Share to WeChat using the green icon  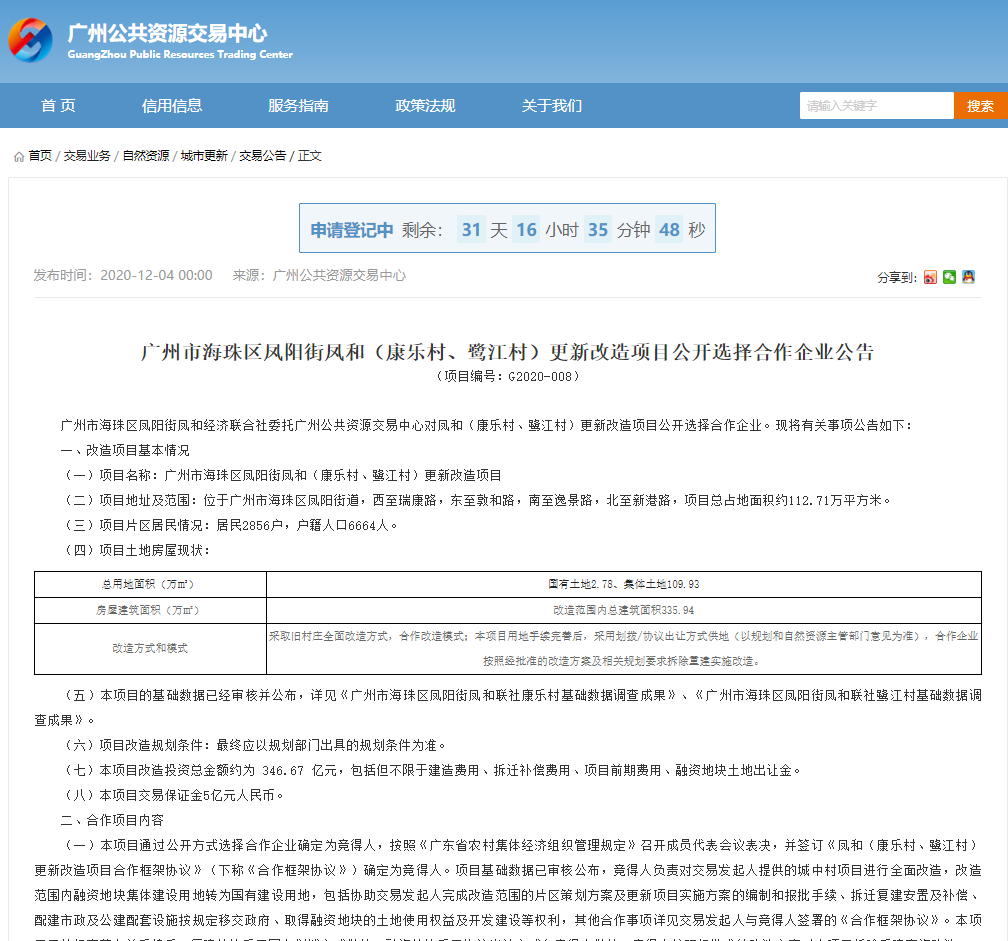[x=950, y=277]
